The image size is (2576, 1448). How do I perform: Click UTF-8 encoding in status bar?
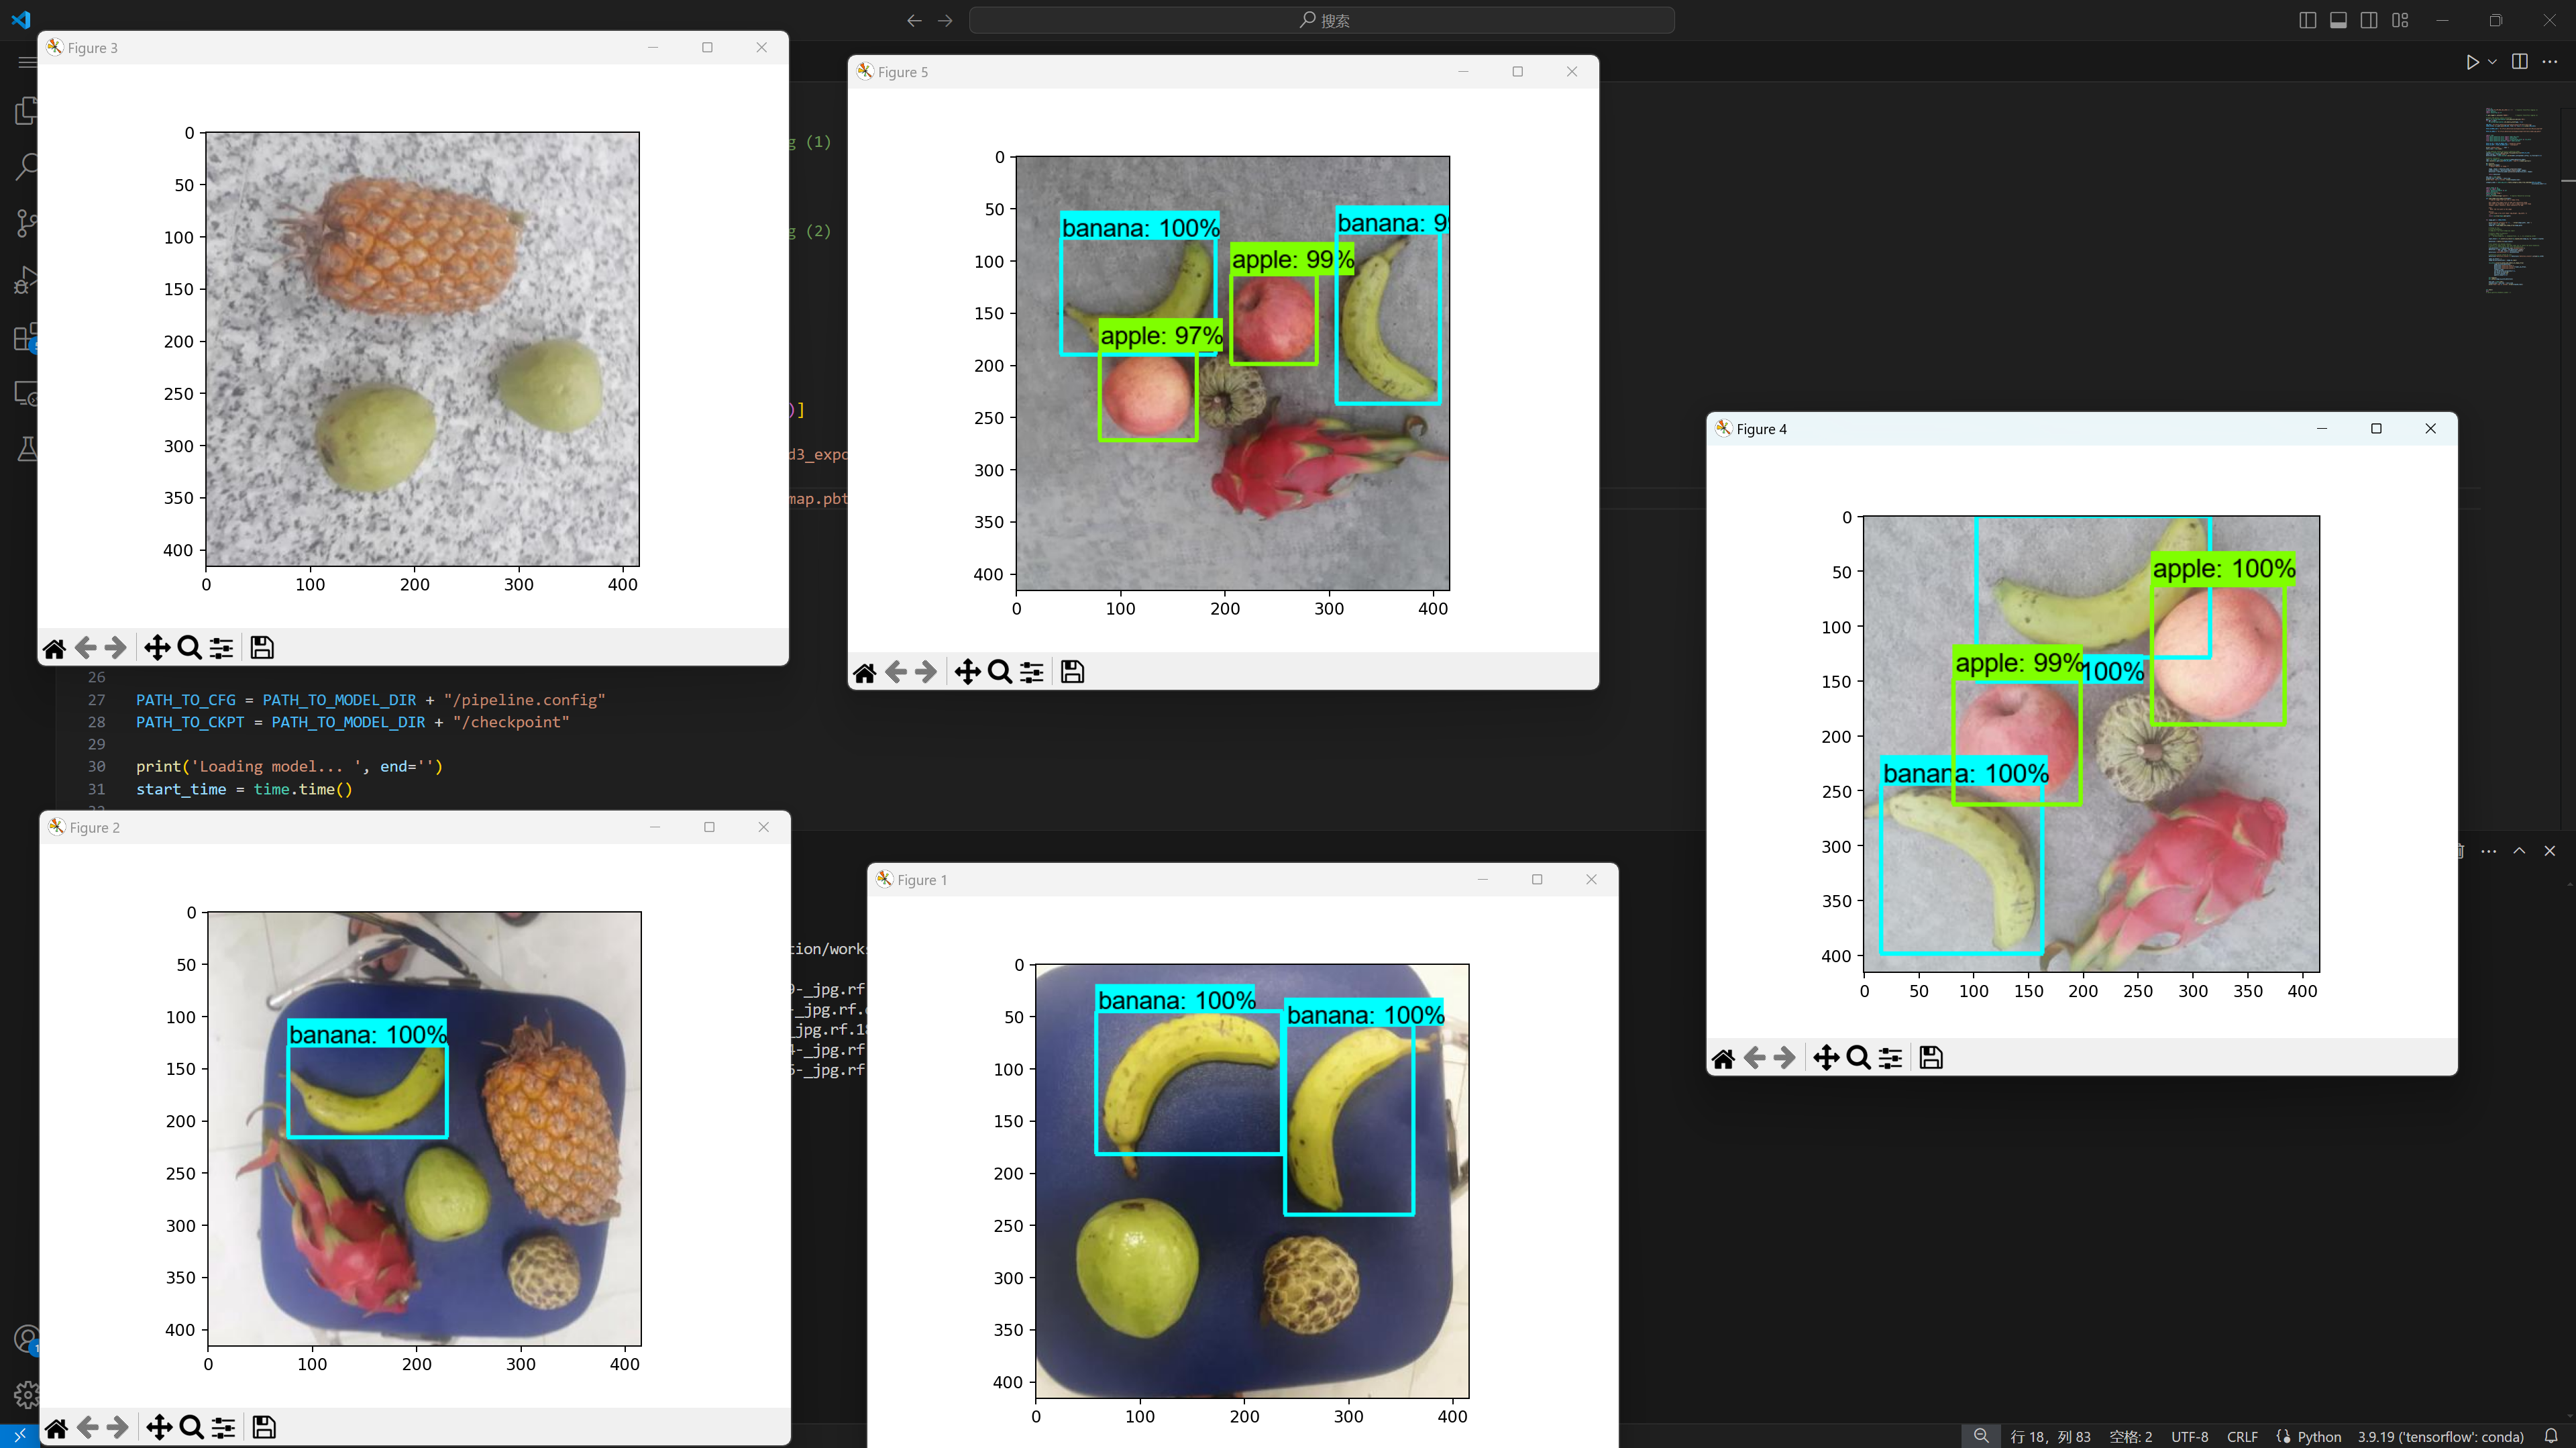pyautogui.click(x=2189, y=1437)
